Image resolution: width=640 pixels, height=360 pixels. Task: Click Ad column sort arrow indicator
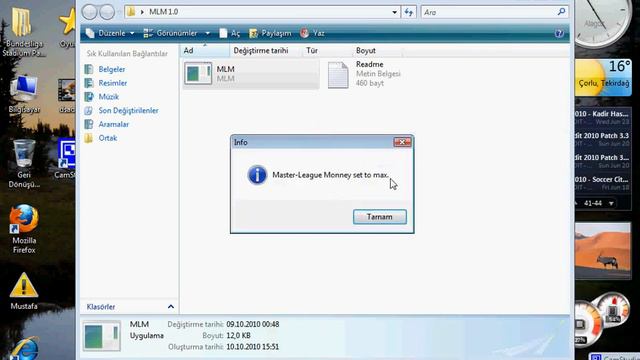[205, 45]
